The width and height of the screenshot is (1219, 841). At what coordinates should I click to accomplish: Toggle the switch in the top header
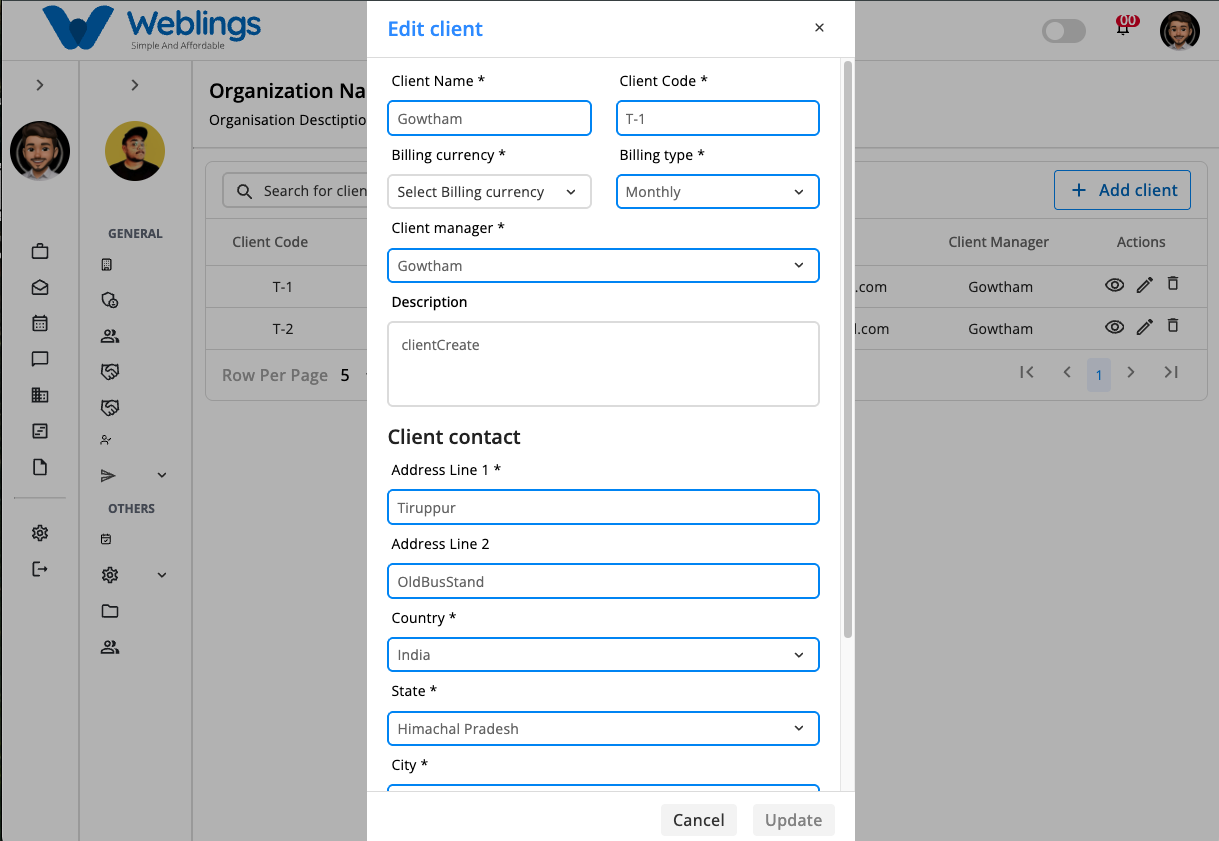(1064, 31)
